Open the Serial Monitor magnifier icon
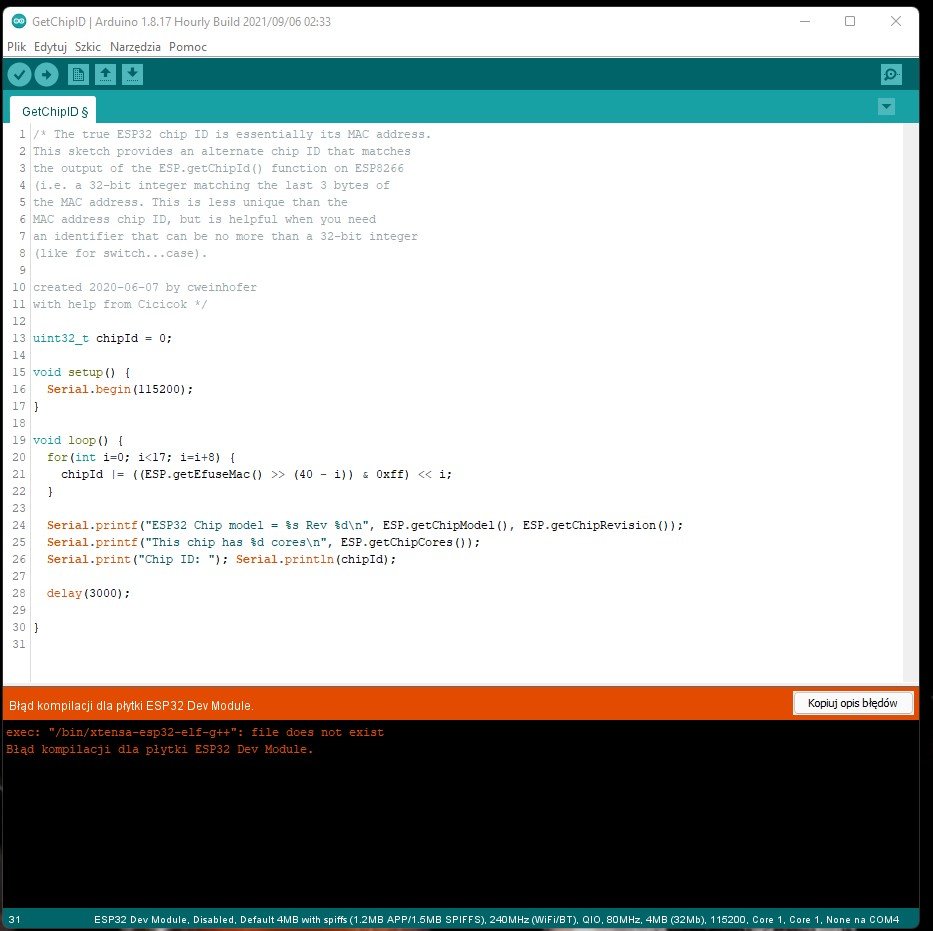933x931 pixels. click(891, 75)
